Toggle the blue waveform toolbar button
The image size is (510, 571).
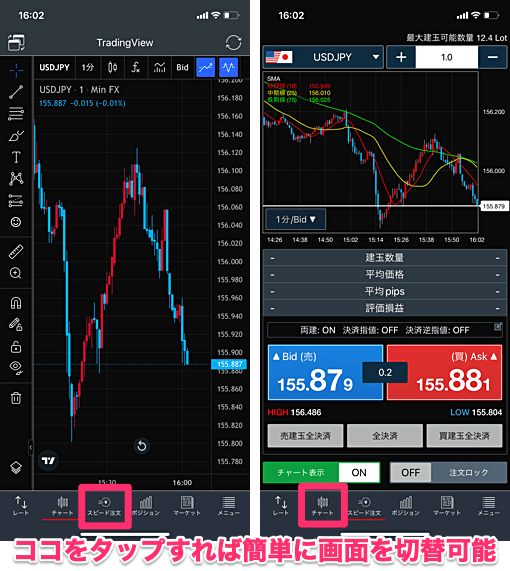pyautogui.click(x=228, y=67)
